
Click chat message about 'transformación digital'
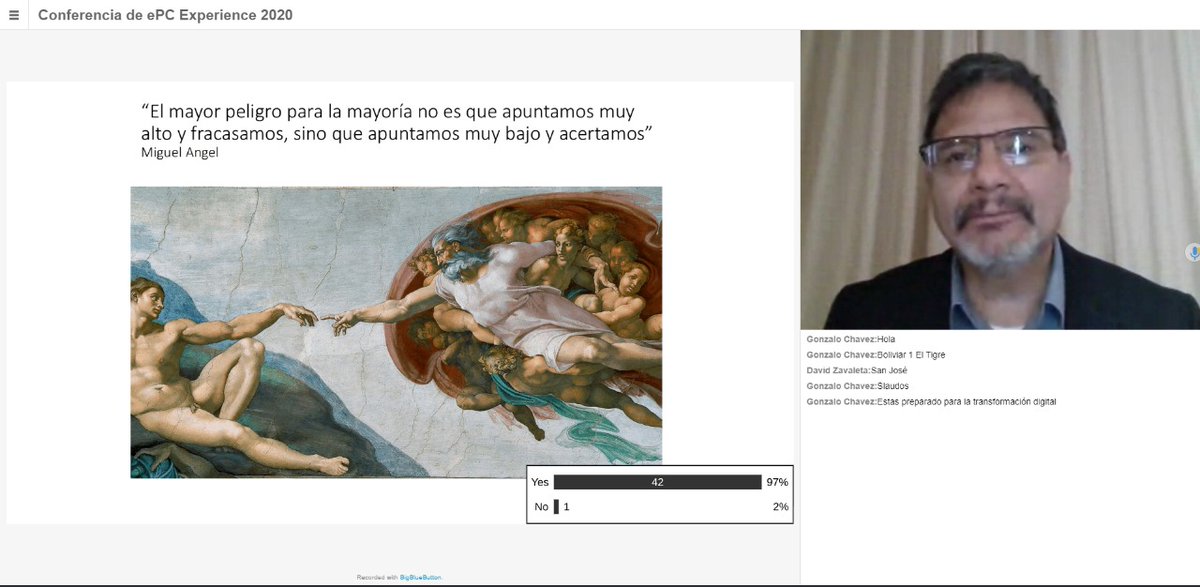[x=931, y=402]
